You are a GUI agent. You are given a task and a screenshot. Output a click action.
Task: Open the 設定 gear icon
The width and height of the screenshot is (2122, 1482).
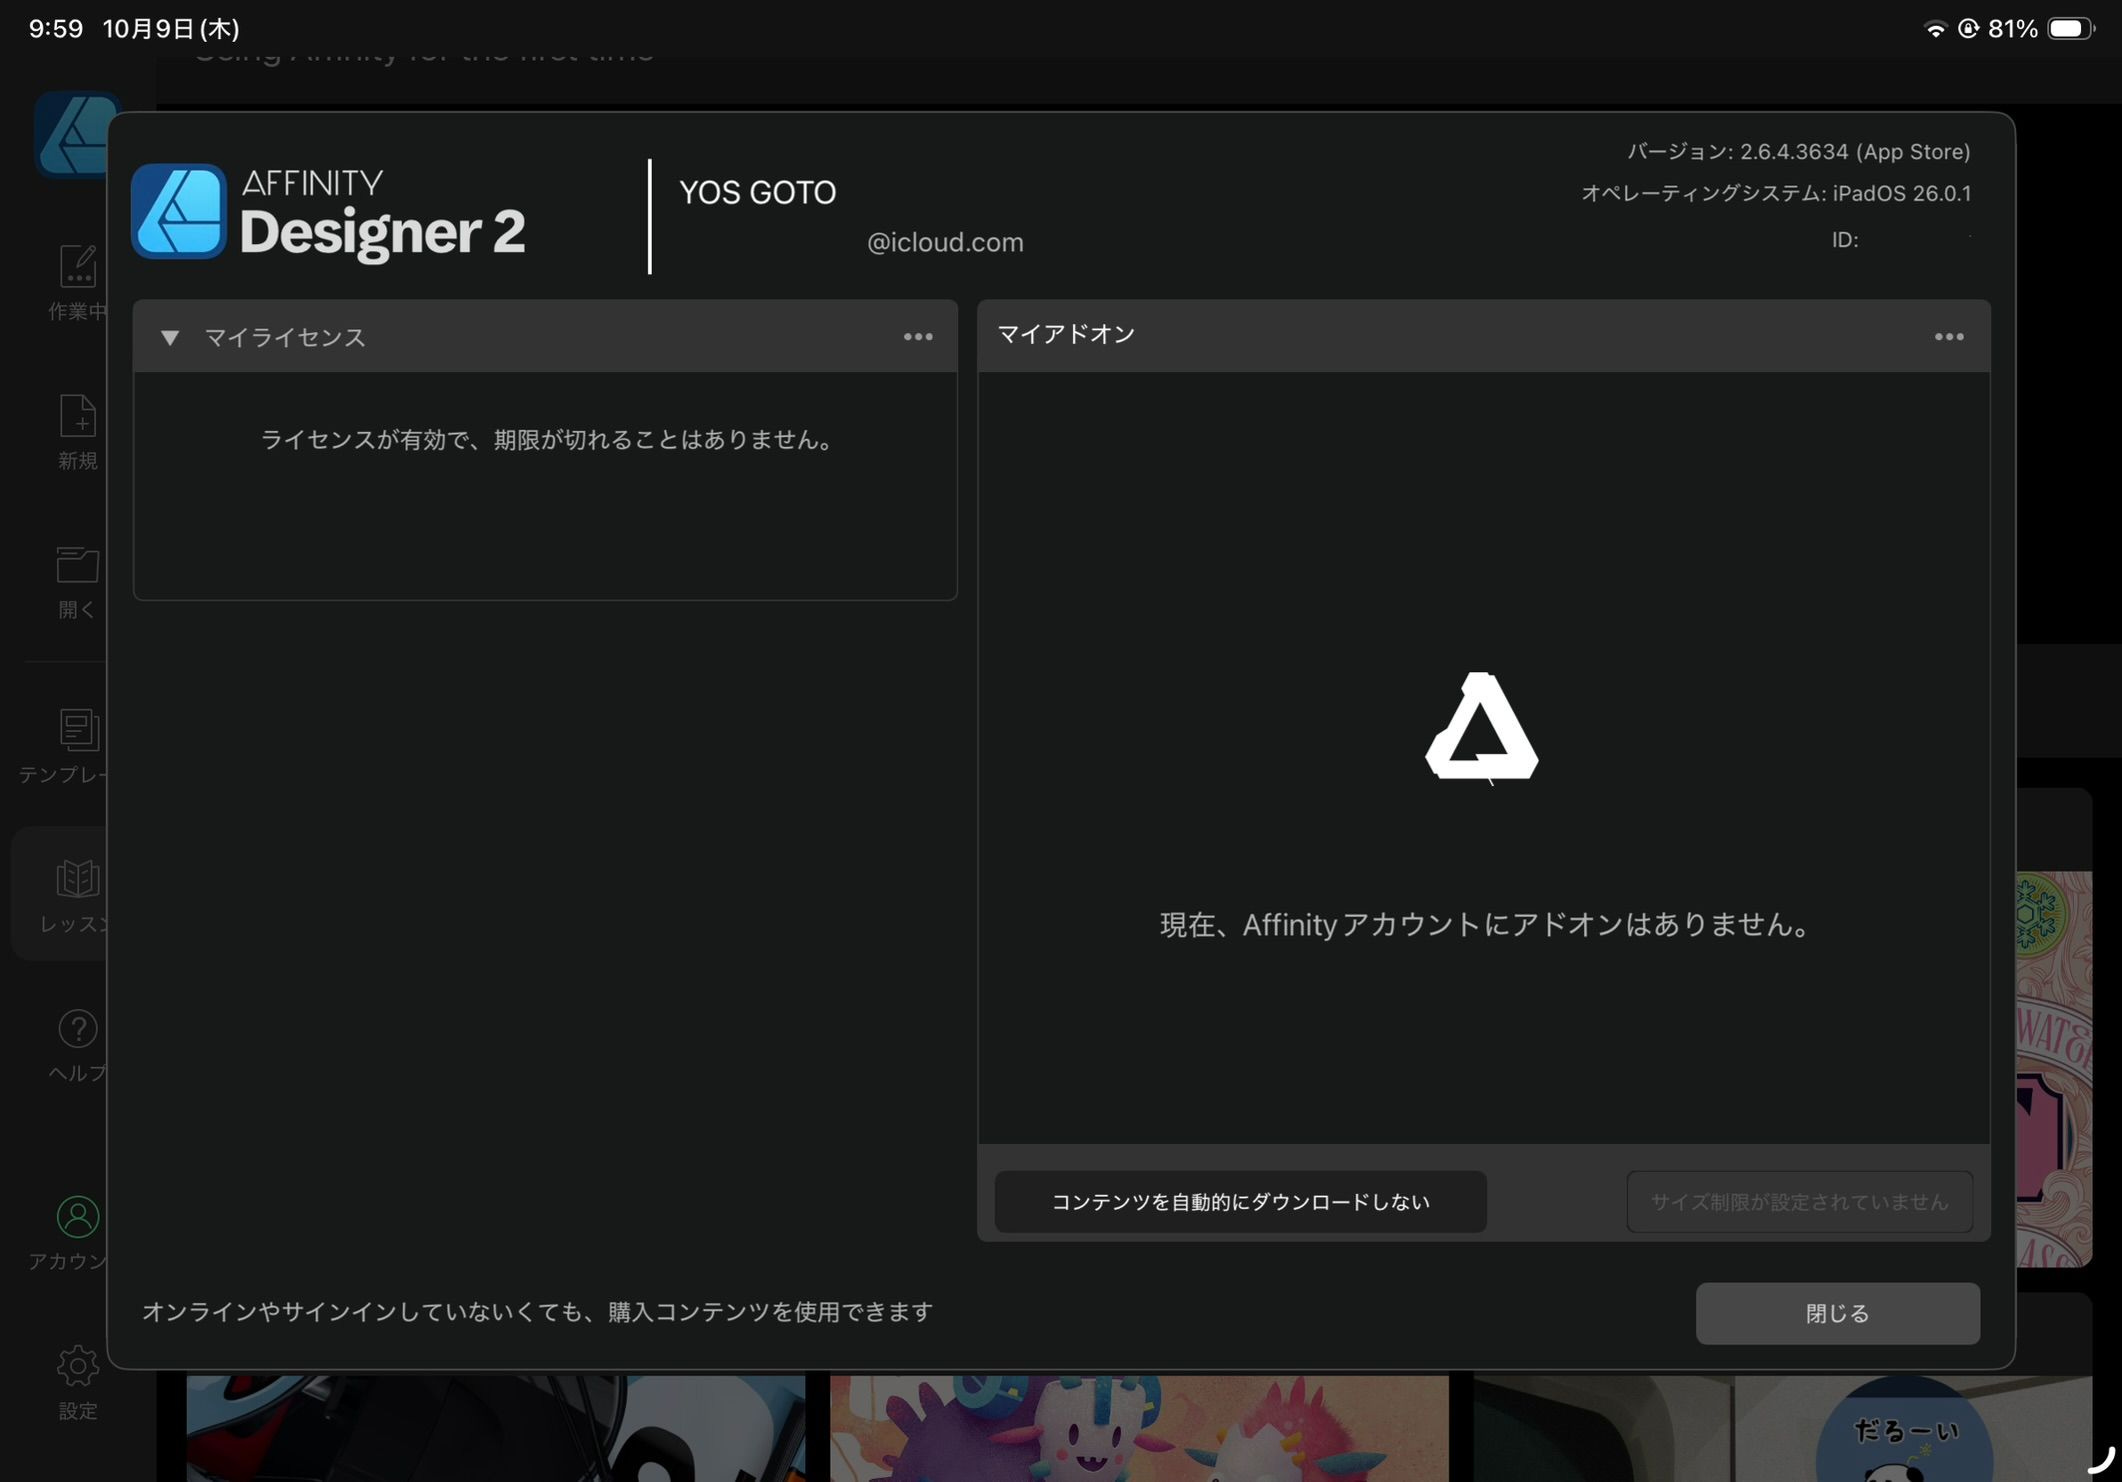77,1366
